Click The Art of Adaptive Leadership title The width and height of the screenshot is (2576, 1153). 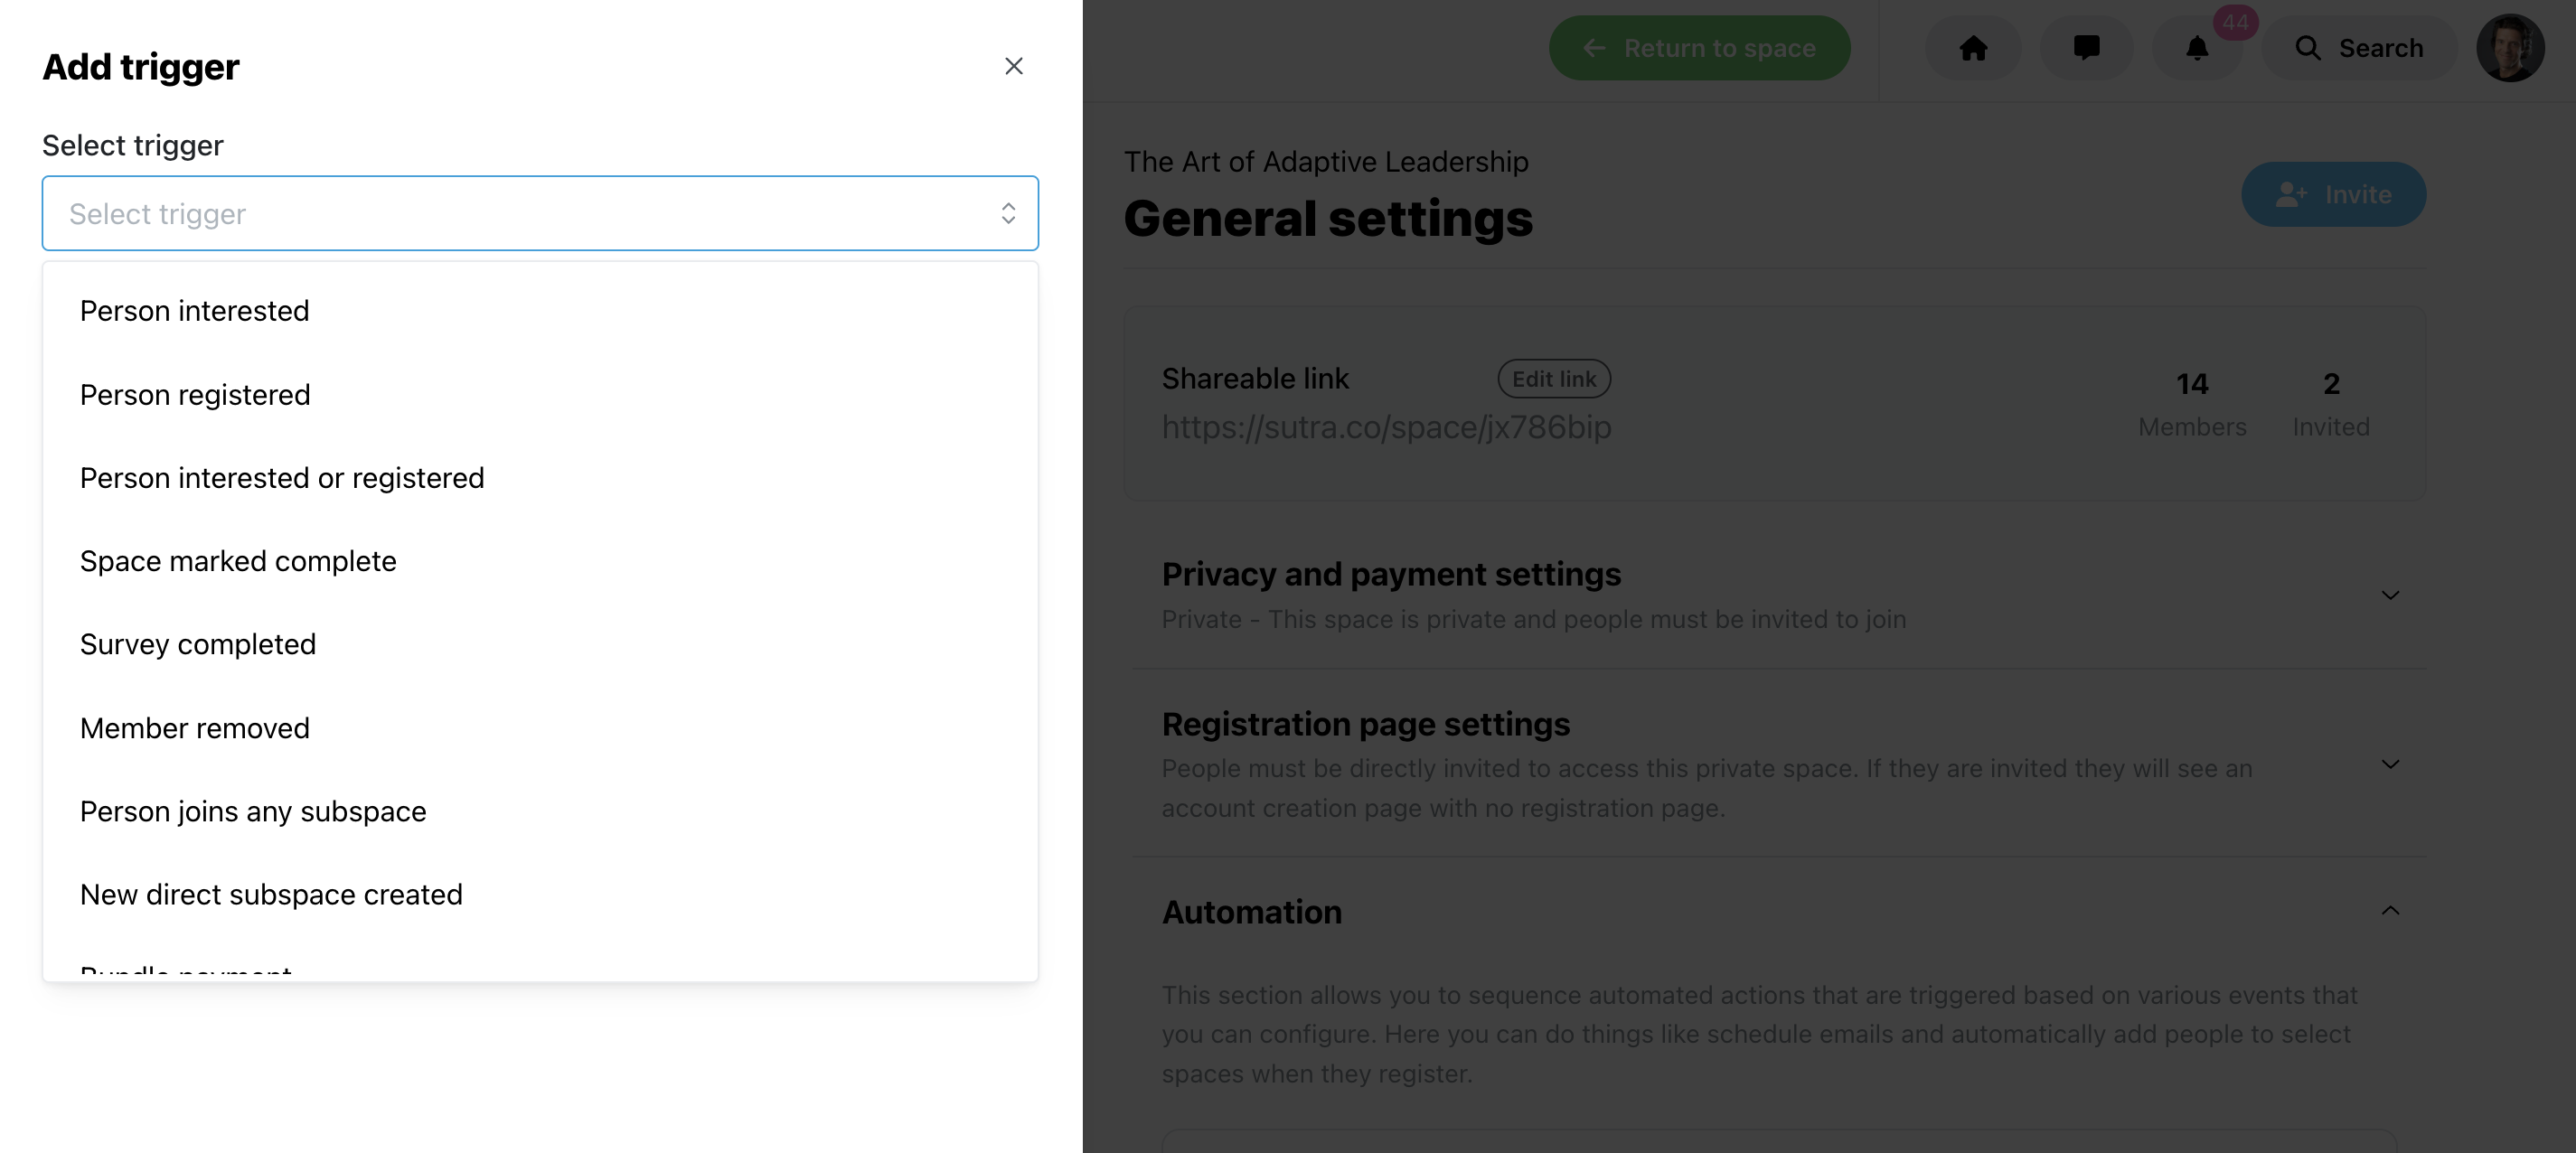pyautogui.click(x=1326, y=162)
